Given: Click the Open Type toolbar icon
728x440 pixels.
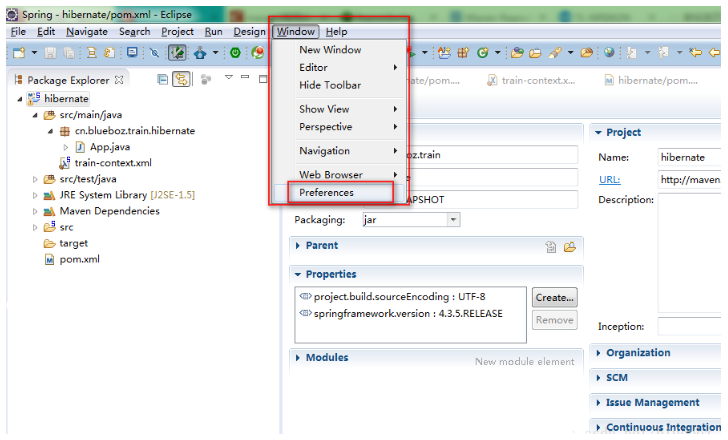Looking at the screenshot, I should point(517,53).
